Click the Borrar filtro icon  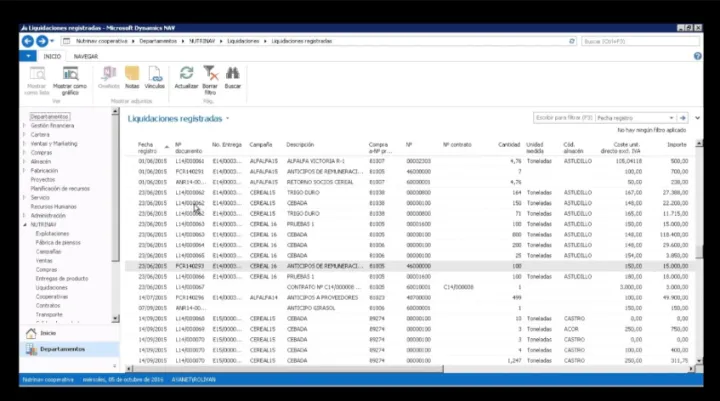click(210, 74)
